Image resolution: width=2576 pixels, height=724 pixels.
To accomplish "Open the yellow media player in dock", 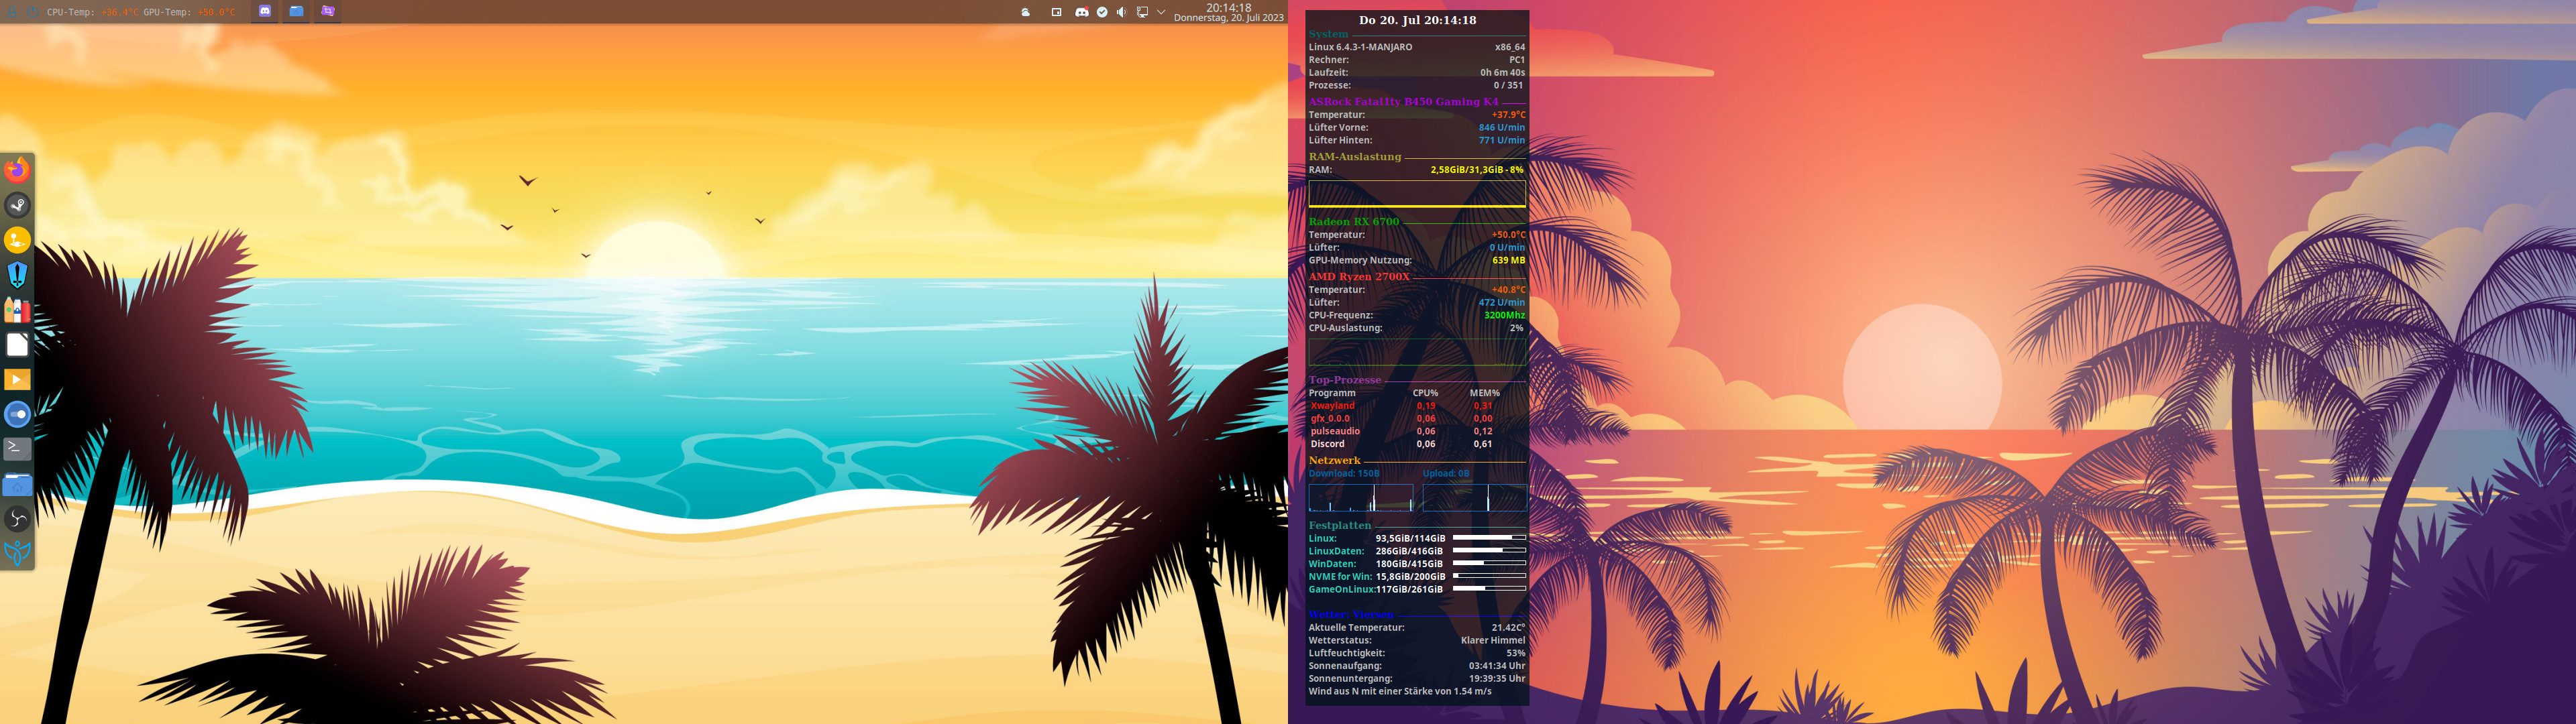I will coord(17,379).
